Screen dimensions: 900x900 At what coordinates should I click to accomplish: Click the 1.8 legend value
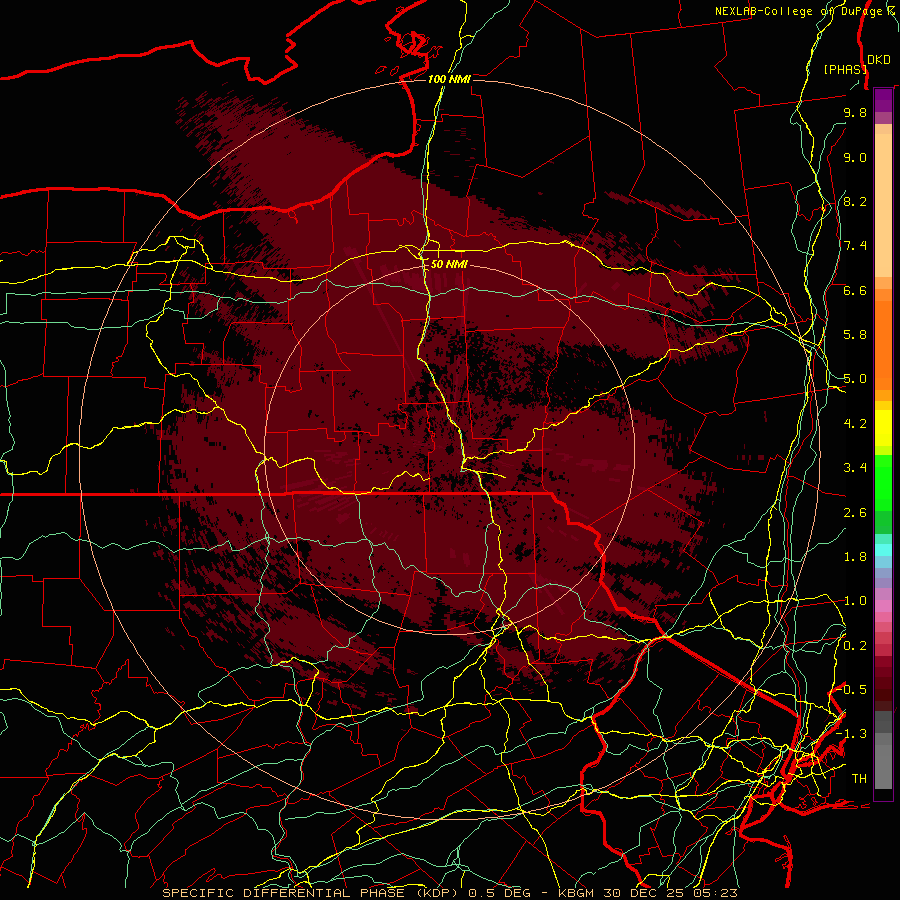[x=855, y=557]
